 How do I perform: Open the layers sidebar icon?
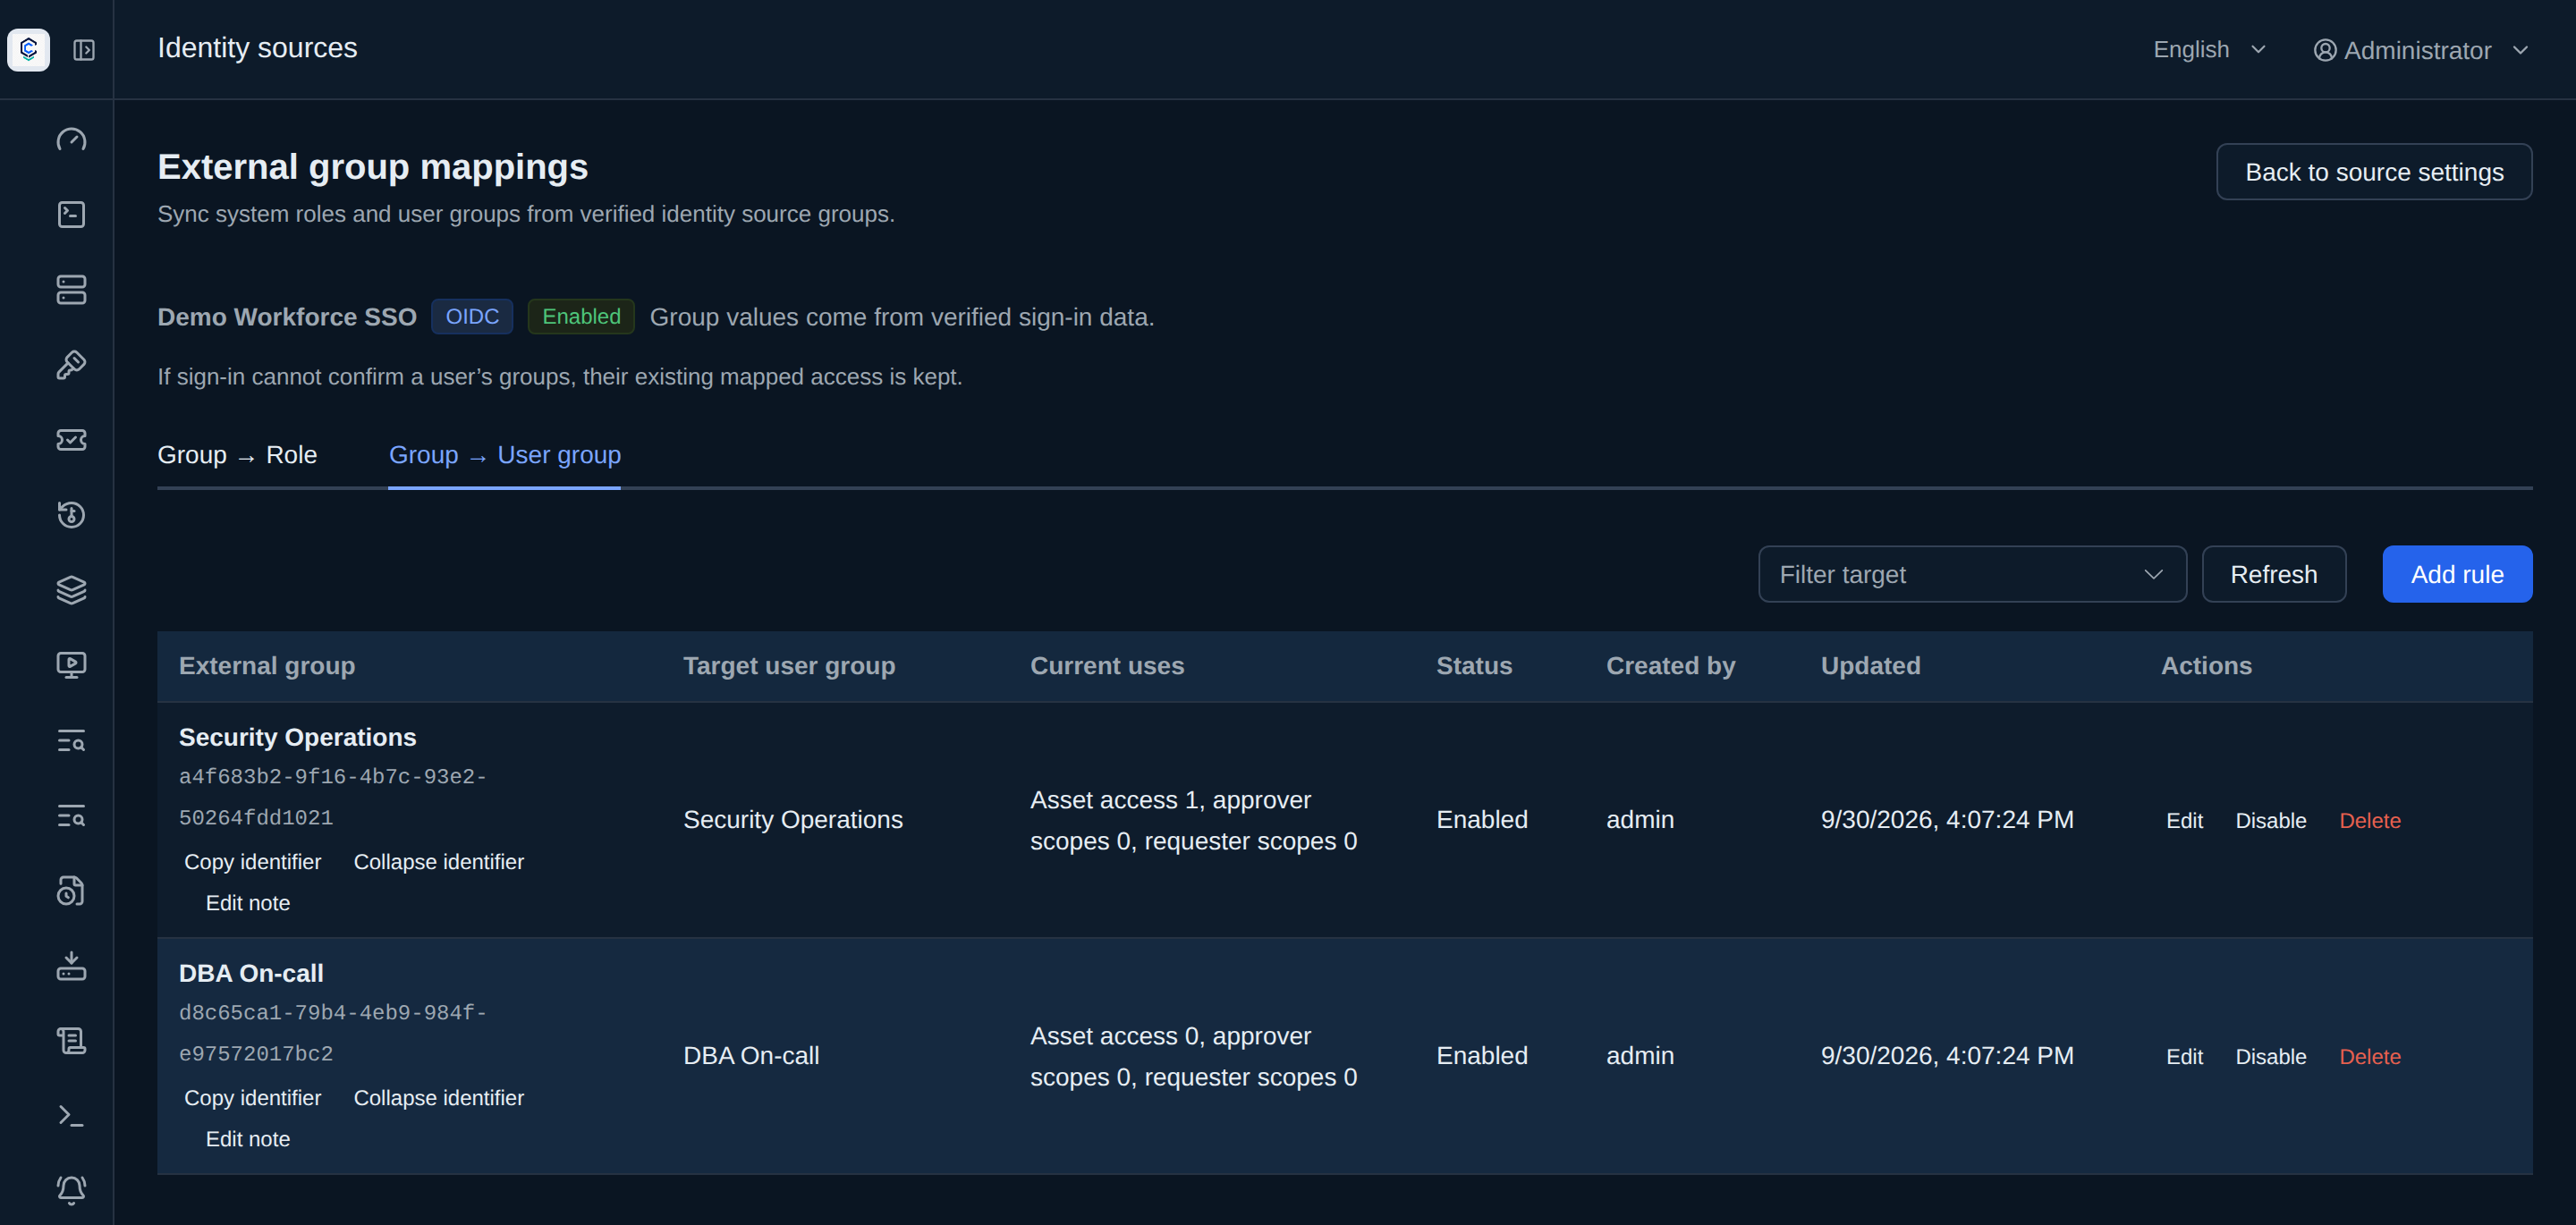(x=71, y=590)
